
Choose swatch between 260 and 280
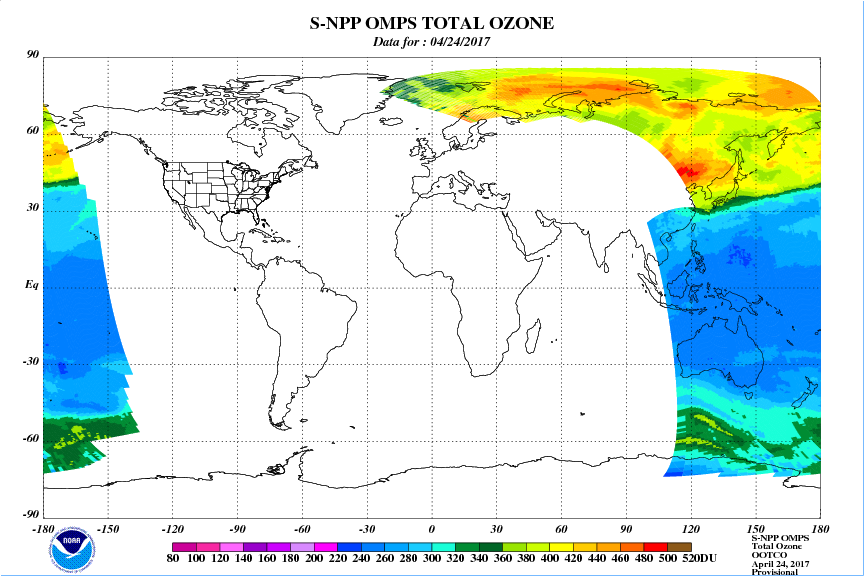396,547
